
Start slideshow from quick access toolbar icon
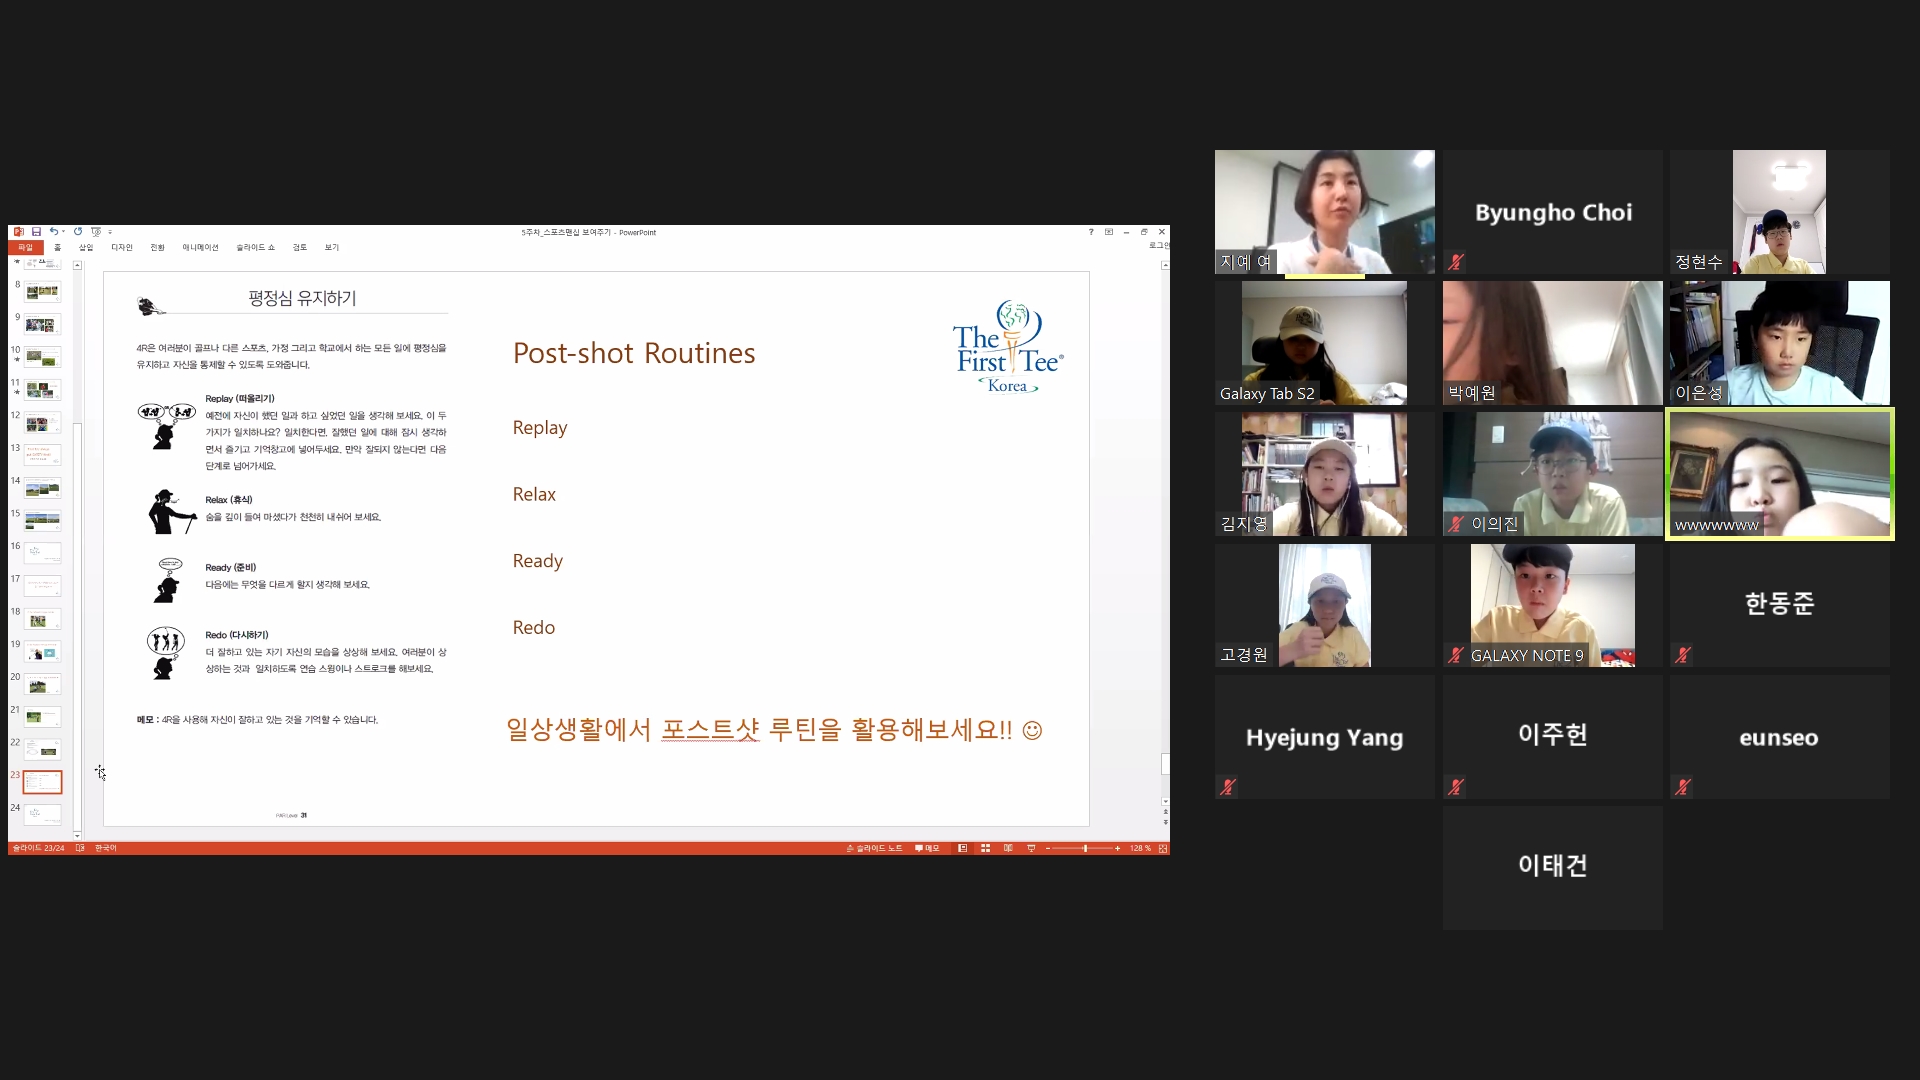coord(96,232)
